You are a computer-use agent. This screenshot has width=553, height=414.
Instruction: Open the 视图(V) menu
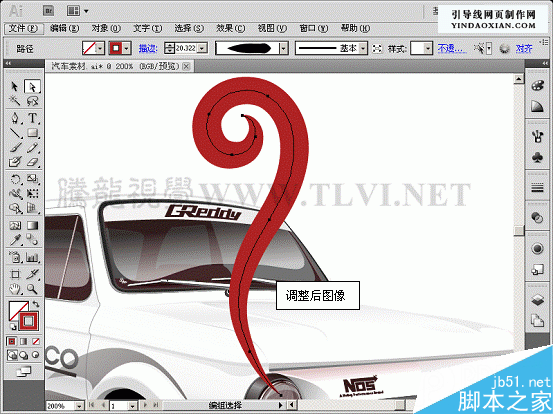coord(272,28)
